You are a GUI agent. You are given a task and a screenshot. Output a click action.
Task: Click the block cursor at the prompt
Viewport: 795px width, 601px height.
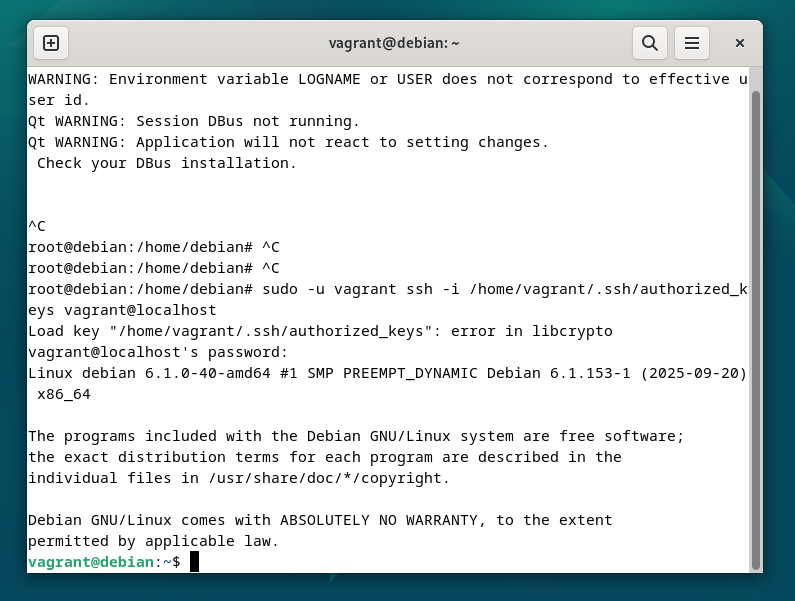pos(194,562)
